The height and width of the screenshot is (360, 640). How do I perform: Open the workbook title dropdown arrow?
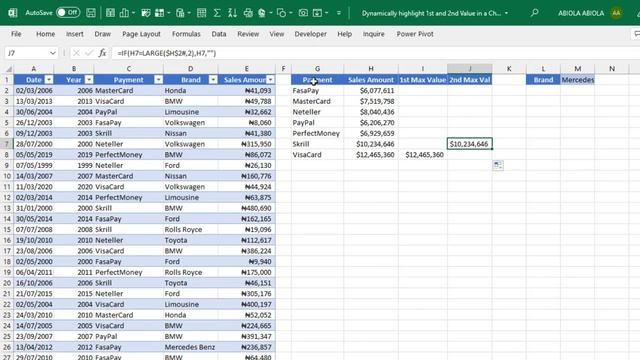pos(507,13)
